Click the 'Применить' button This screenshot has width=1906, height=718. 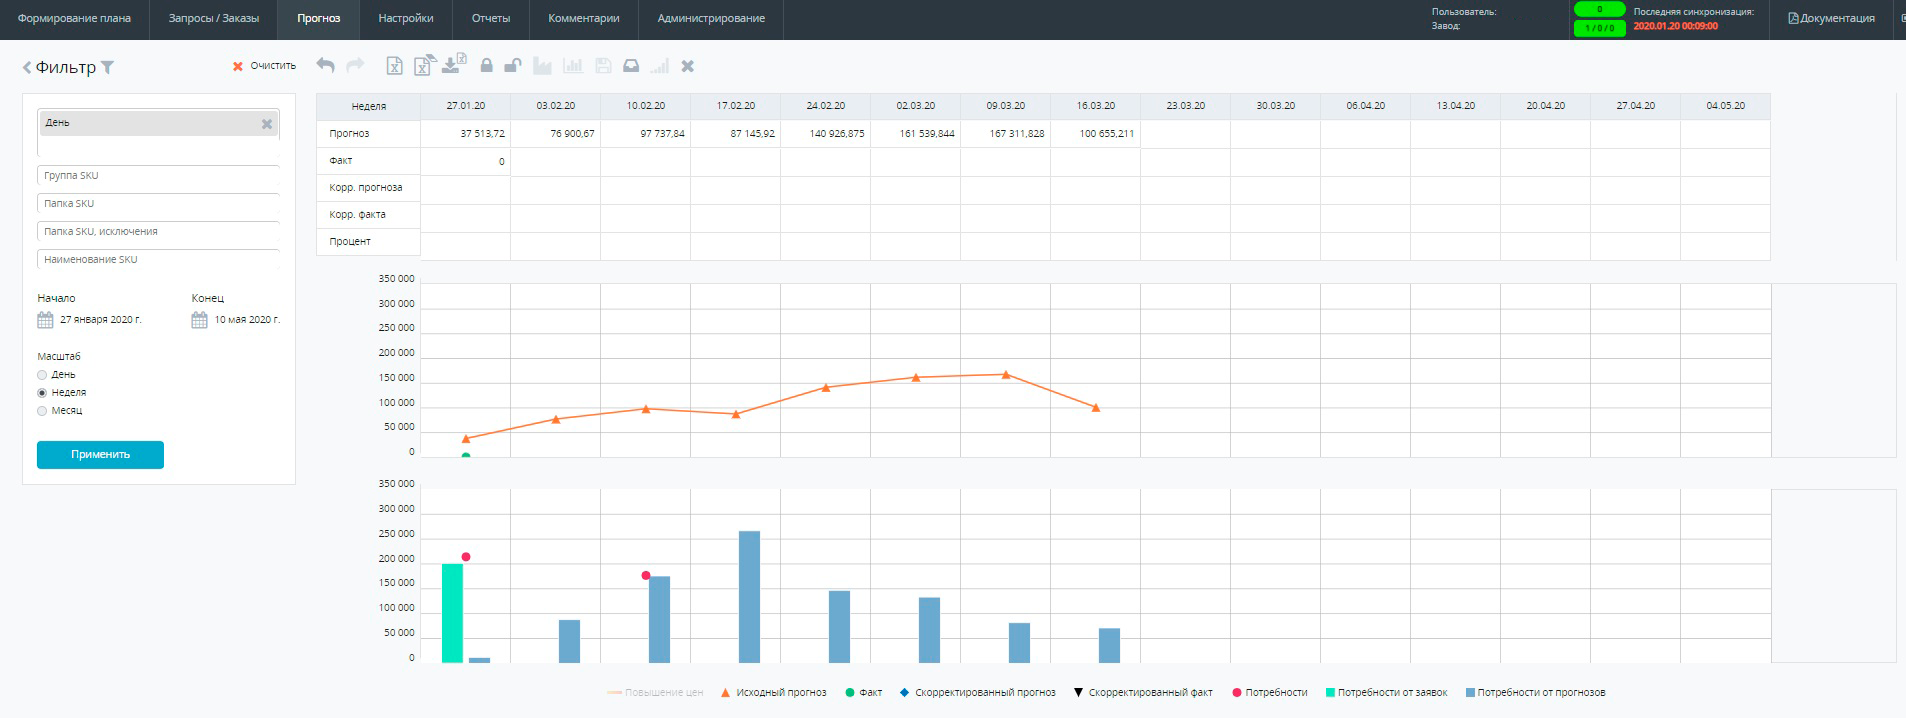coord(100,455)
